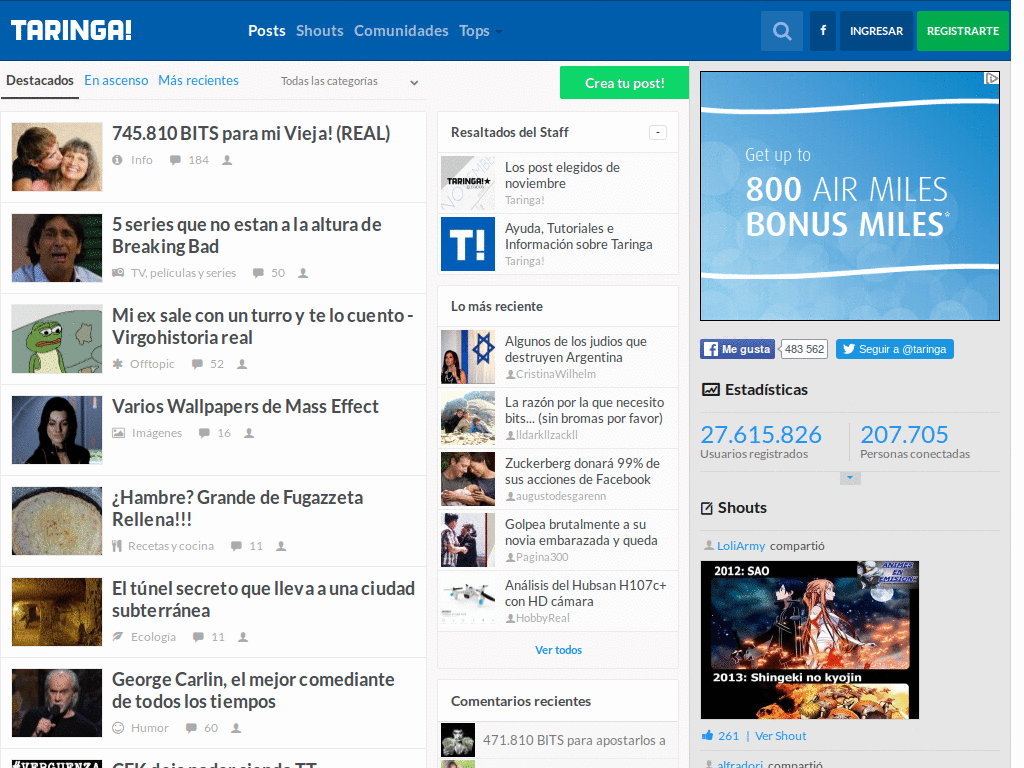The width and height of the screenshot is (1024, 768).
Task: Collapse the Resaltados del Staff panel
Action: [x=658, y=133]
